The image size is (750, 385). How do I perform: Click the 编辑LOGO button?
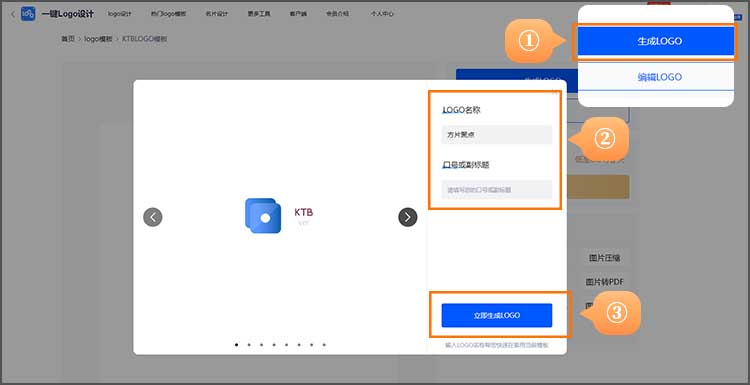point(656,77)
